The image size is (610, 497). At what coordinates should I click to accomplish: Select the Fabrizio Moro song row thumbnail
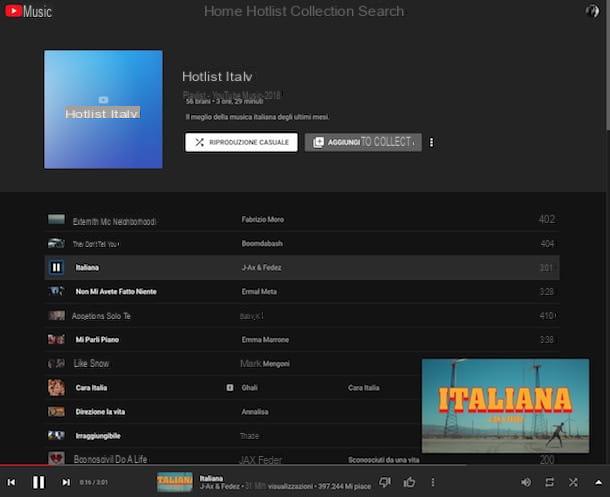click(x=56, y=219)
